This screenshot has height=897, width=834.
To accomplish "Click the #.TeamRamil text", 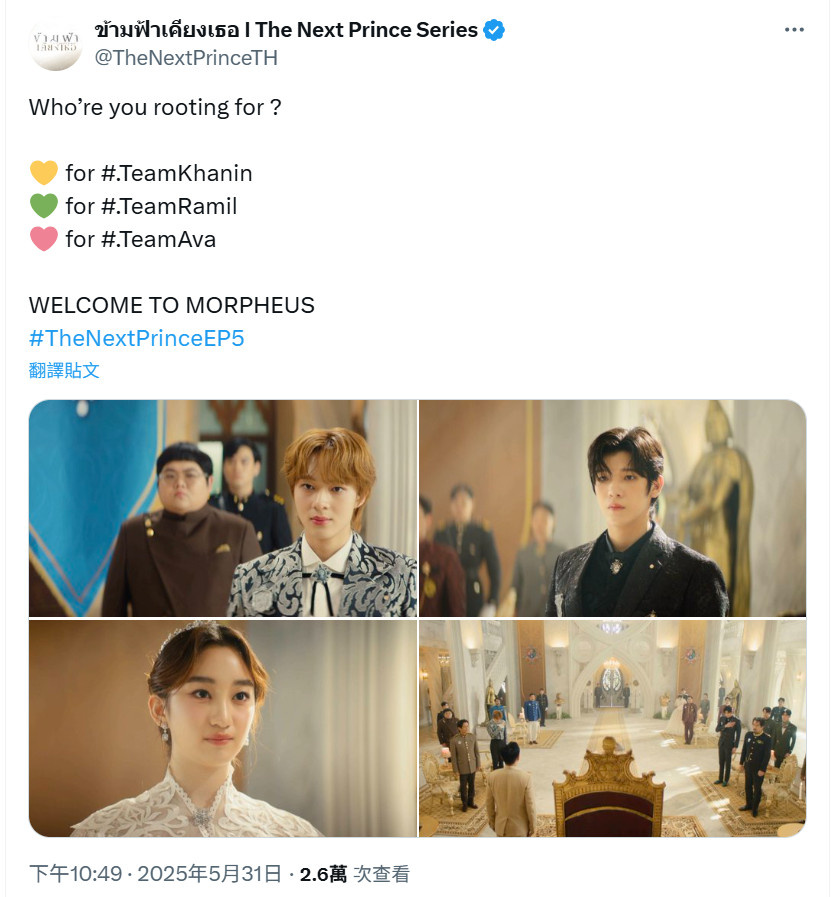I will coord(169,207).
